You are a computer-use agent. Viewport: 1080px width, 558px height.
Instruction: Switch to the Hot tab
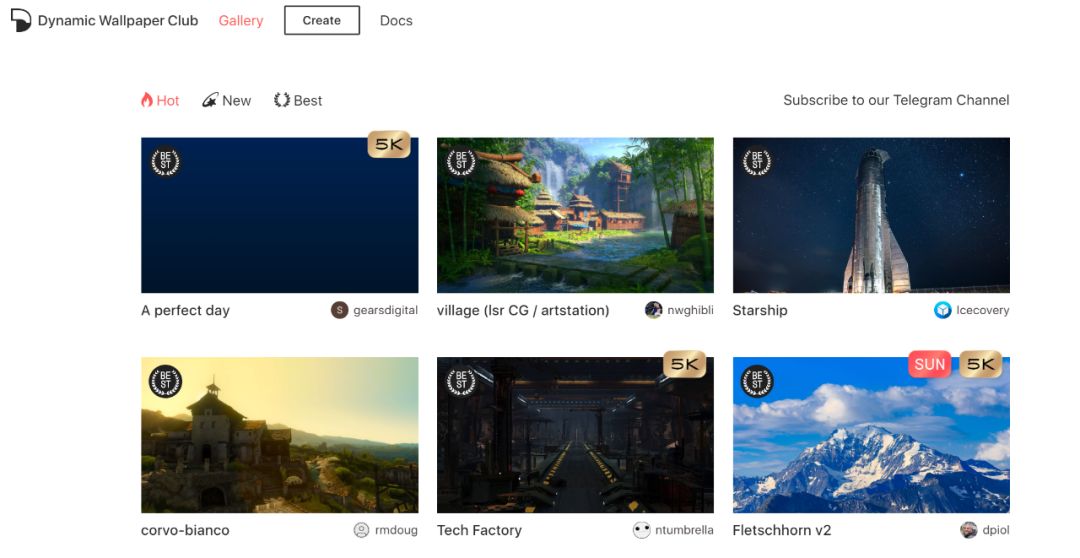tap(160, 101)
